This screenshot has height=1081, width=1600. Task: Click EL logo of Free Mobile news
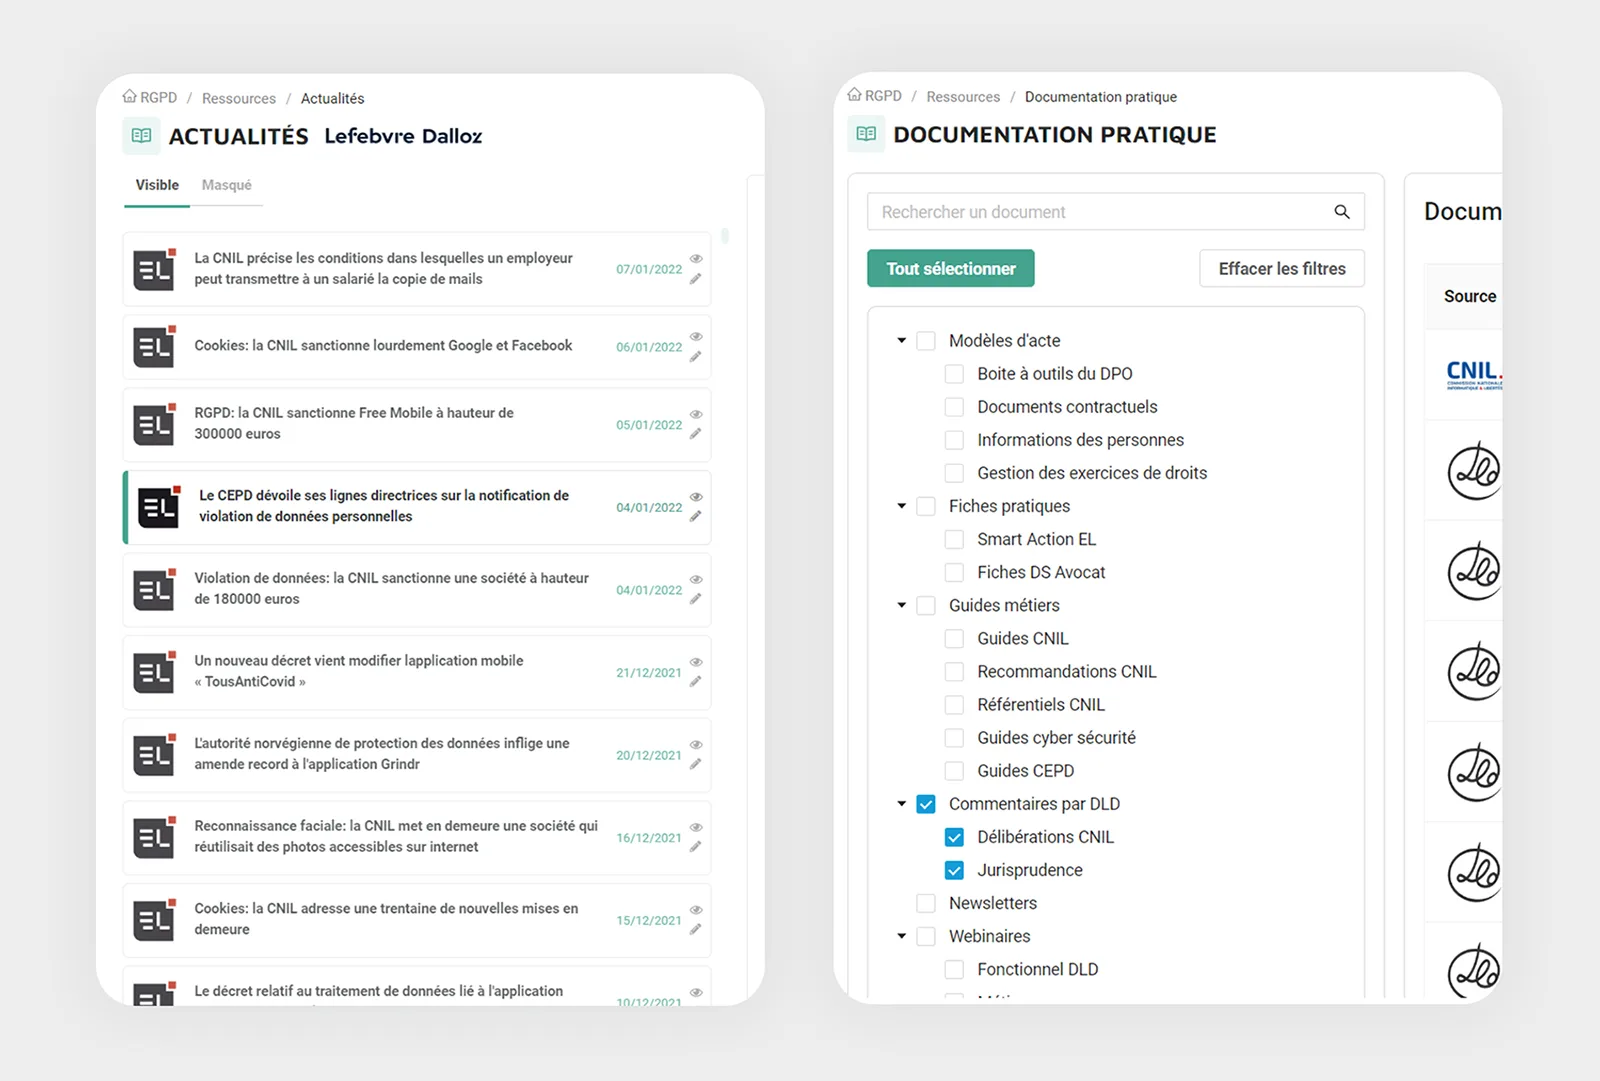tap(155, 425)
